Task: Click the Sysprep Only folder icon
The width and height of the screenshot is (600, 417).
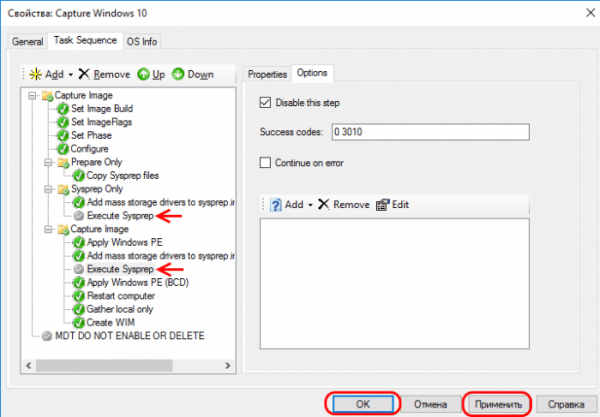Action: tap(63, 189)
